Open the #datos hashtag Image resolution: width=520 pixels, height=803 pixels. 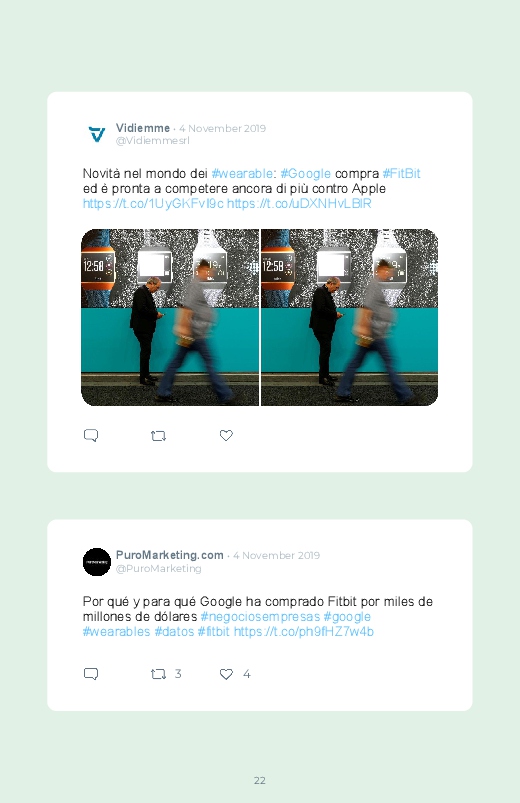point(174,631)
